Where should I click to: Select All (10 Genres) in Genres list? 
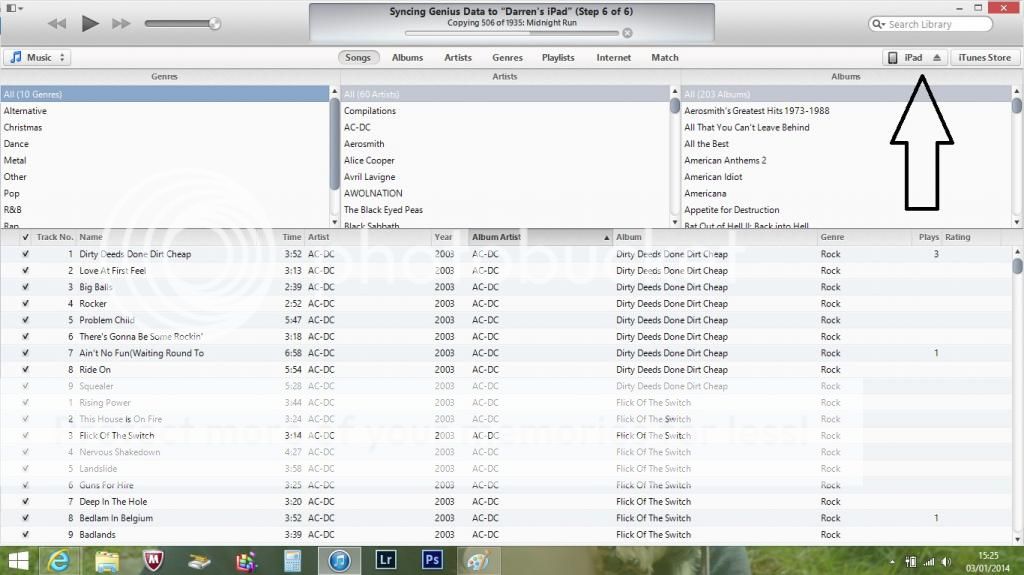pos(165,94)
